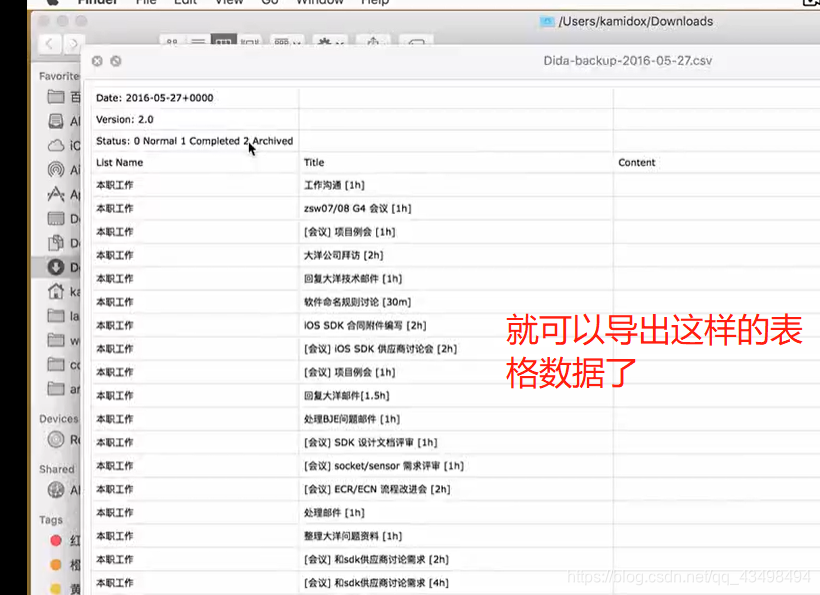Screen dimensions: 820x595
Task: Click the Share toolbar button
Action: pos(373,41)
